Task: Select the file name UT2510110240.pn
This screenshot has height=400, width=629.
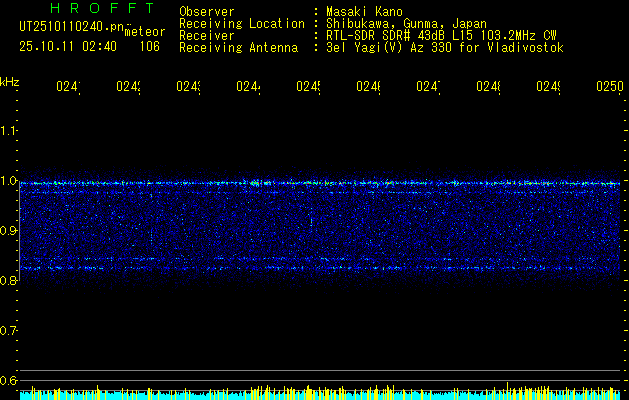Action: point(71,27)
